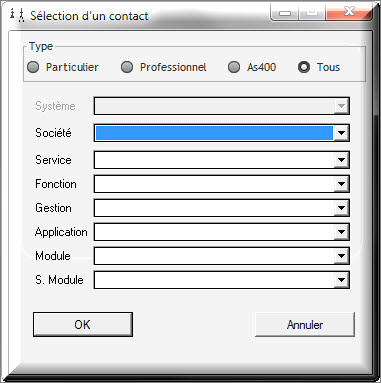Viewport: 381px width, 383px height.
Task: Expand the Module dropdown list
Action: tap(341, 256)
